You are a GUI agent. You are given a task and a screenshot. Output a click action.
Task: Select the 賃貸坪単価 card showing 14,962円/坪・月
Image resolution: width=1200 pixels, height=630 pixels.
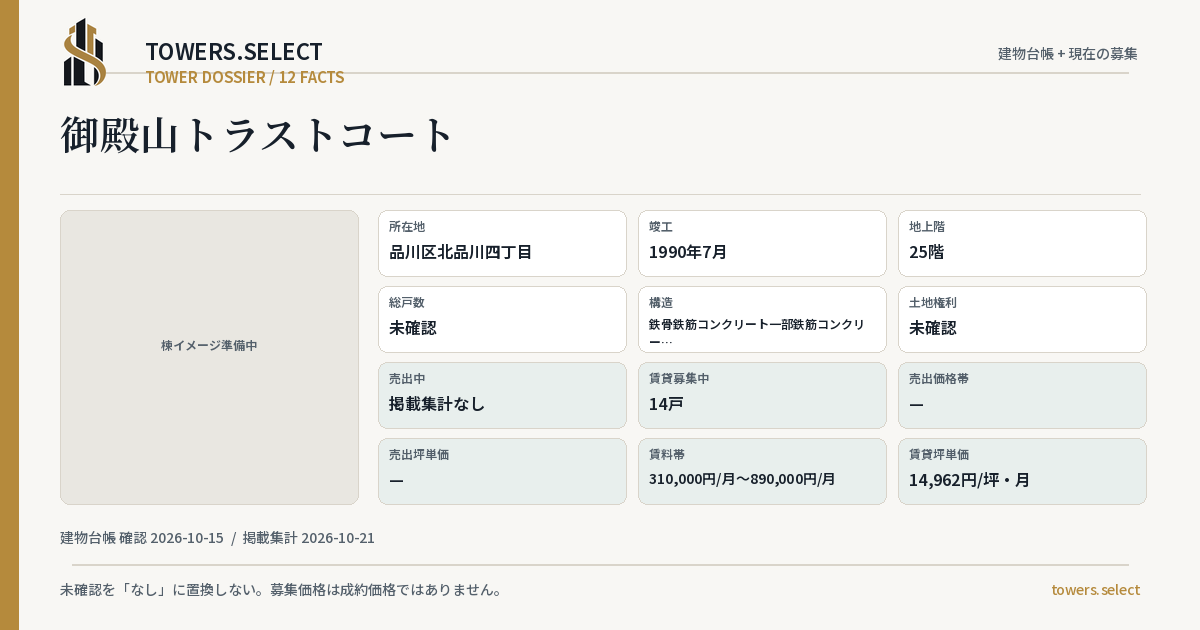coord(1022,471)
